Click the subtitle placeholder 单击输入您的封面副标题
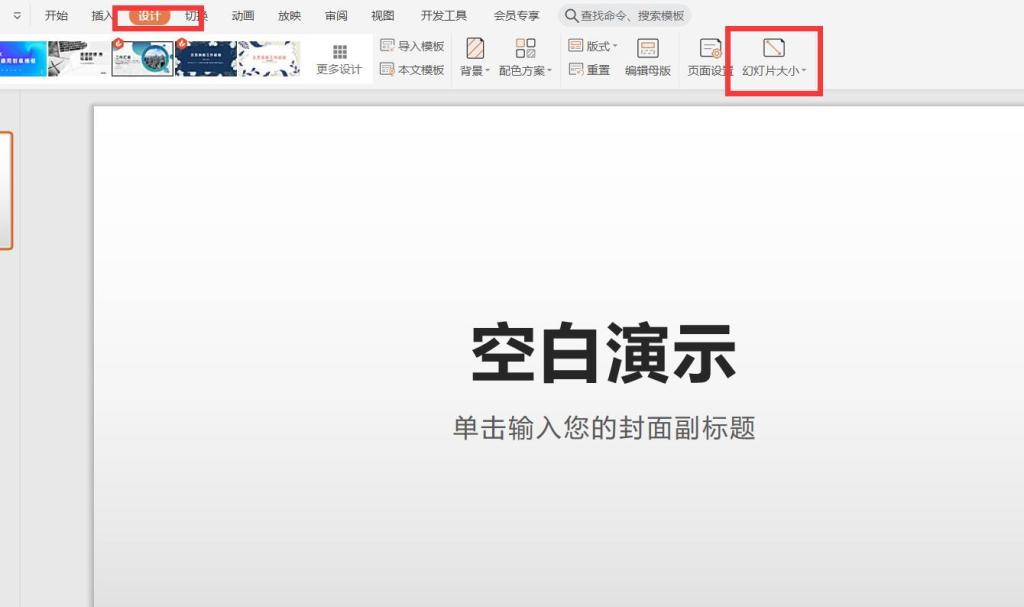 [x=603, y=428]
